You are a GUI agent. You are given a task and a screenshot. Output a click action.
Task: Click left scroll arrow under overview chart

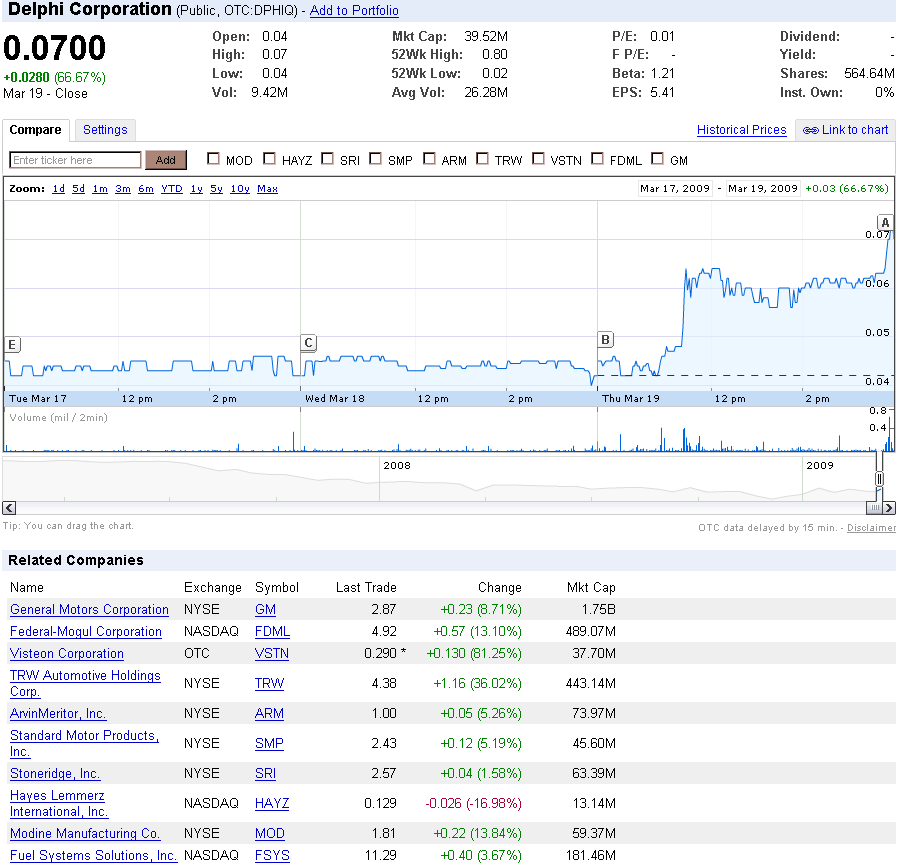pos(9,508)
